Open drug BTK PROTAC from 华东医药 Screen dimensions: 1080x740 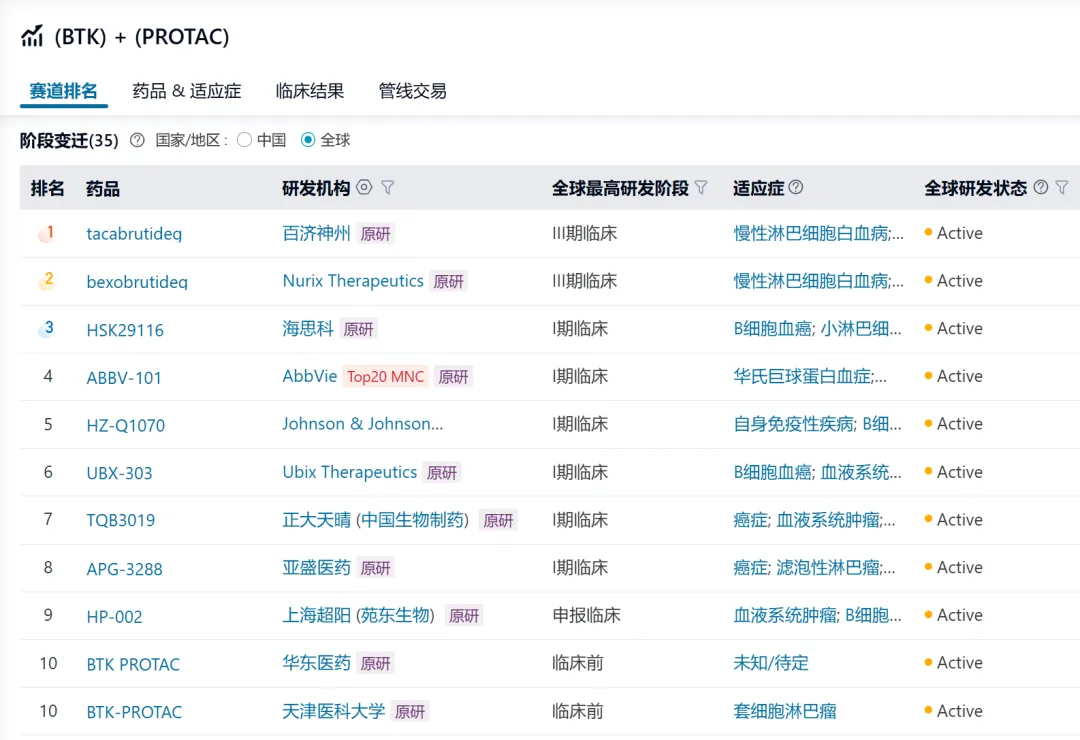click(133, 664)
